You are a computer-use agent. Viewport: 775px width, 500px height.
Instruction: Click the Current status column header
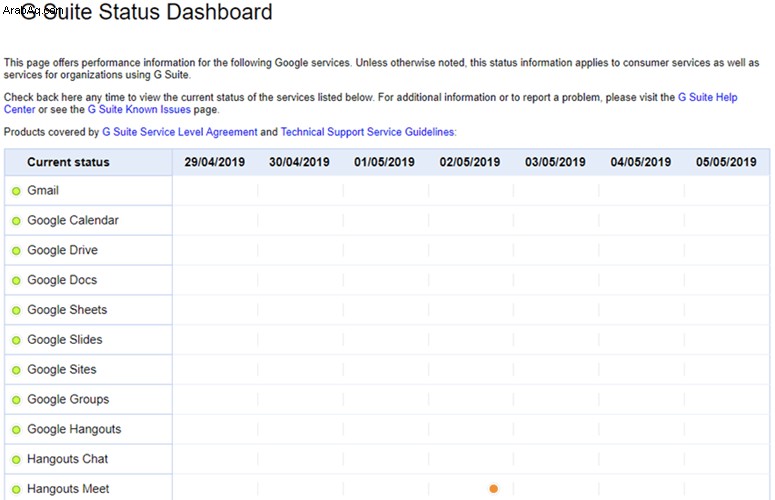coord(68,162)
